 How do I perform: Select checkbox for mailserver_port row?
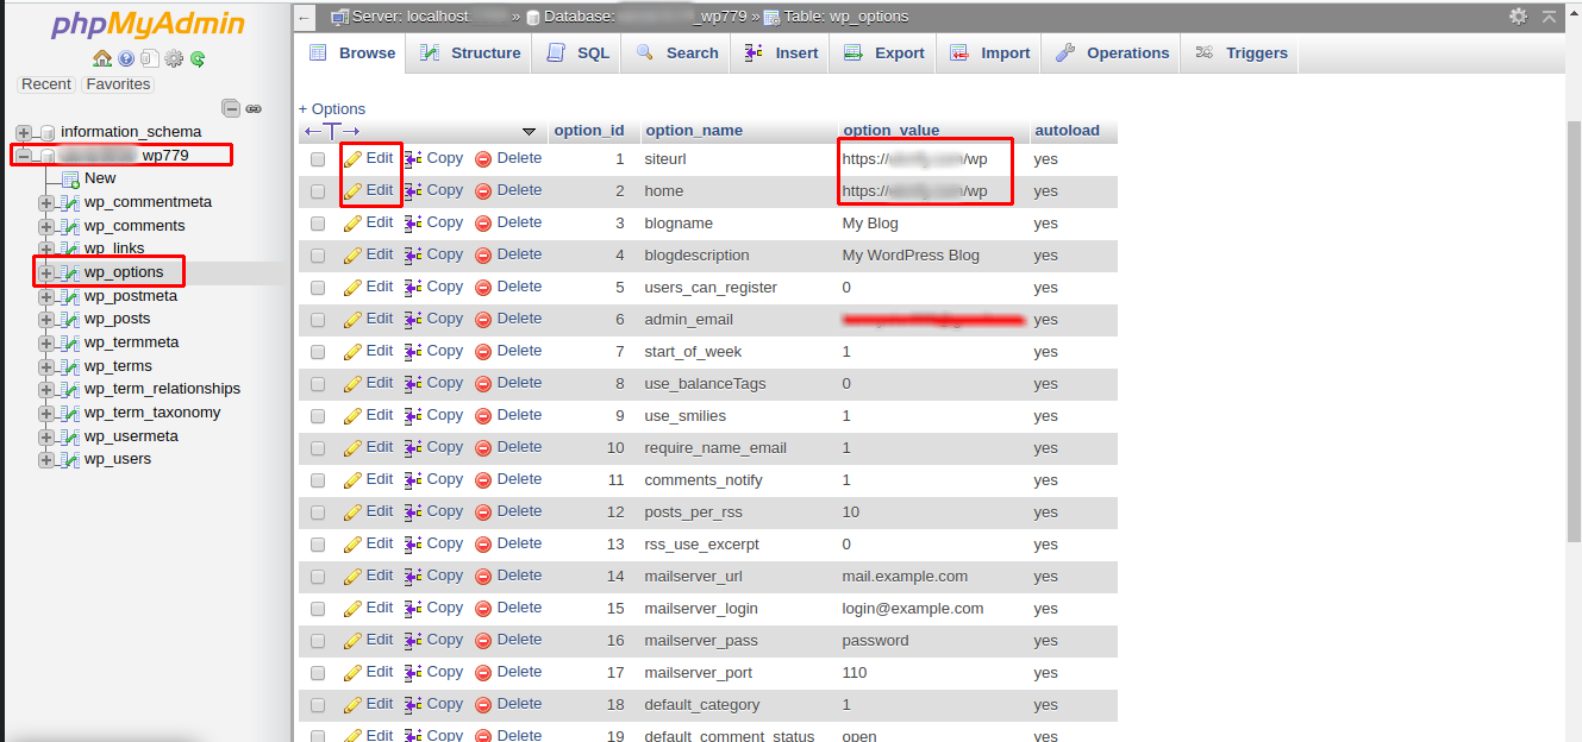[x=318, y=672]
